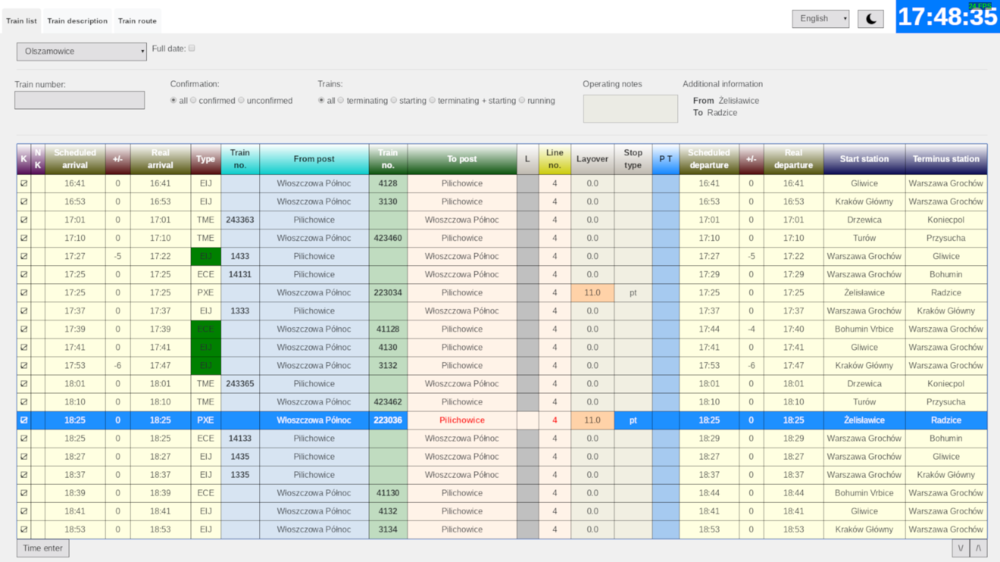The height and width of the screenshot is (562, 1000).
Task: Toggle confirmation checkbox for train 1333
Action: 24,311
